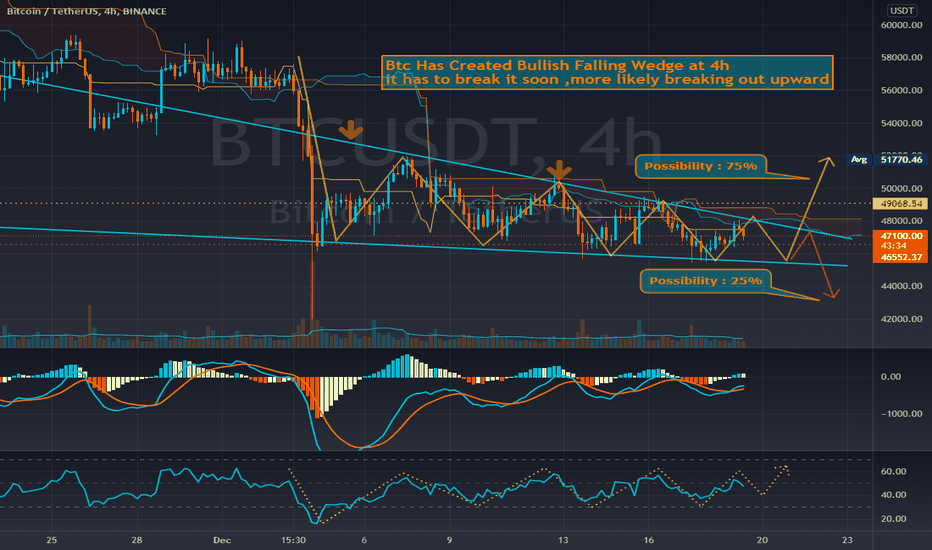Click the date label 28 on time axis
Viewport: 932px width, 550px height.
coord(137,540)
